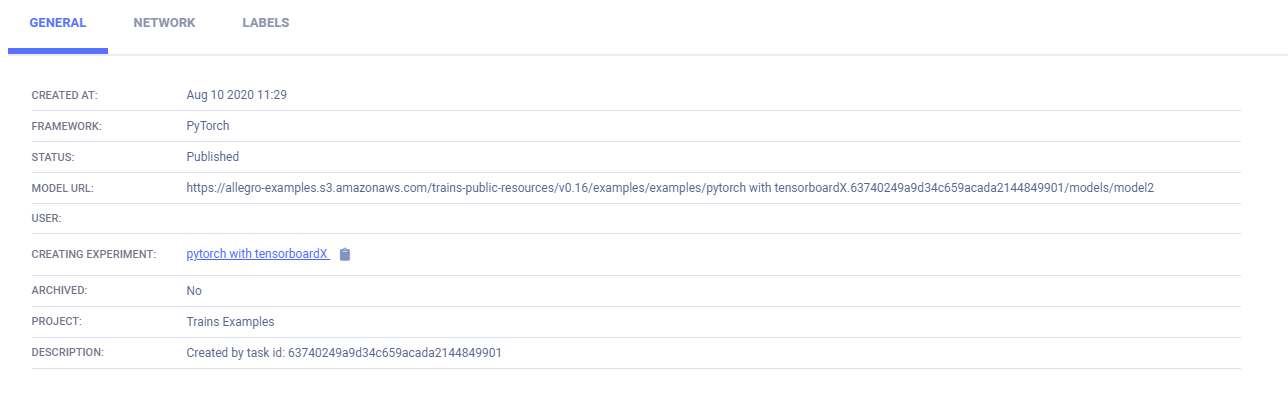Click the Aug 10 2020 creation date
This screenshot has width=1288, height=401.
coord(237,95)
